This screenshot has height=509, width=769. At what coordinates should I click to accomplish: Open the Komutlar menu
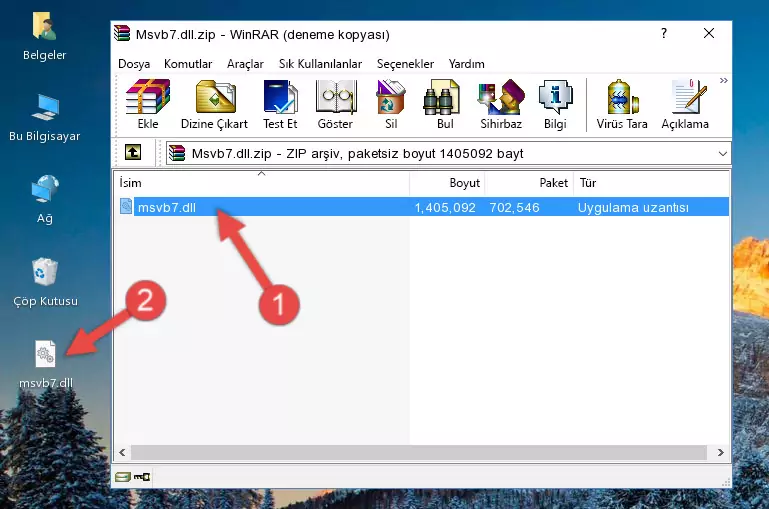[x=188, y=64]
